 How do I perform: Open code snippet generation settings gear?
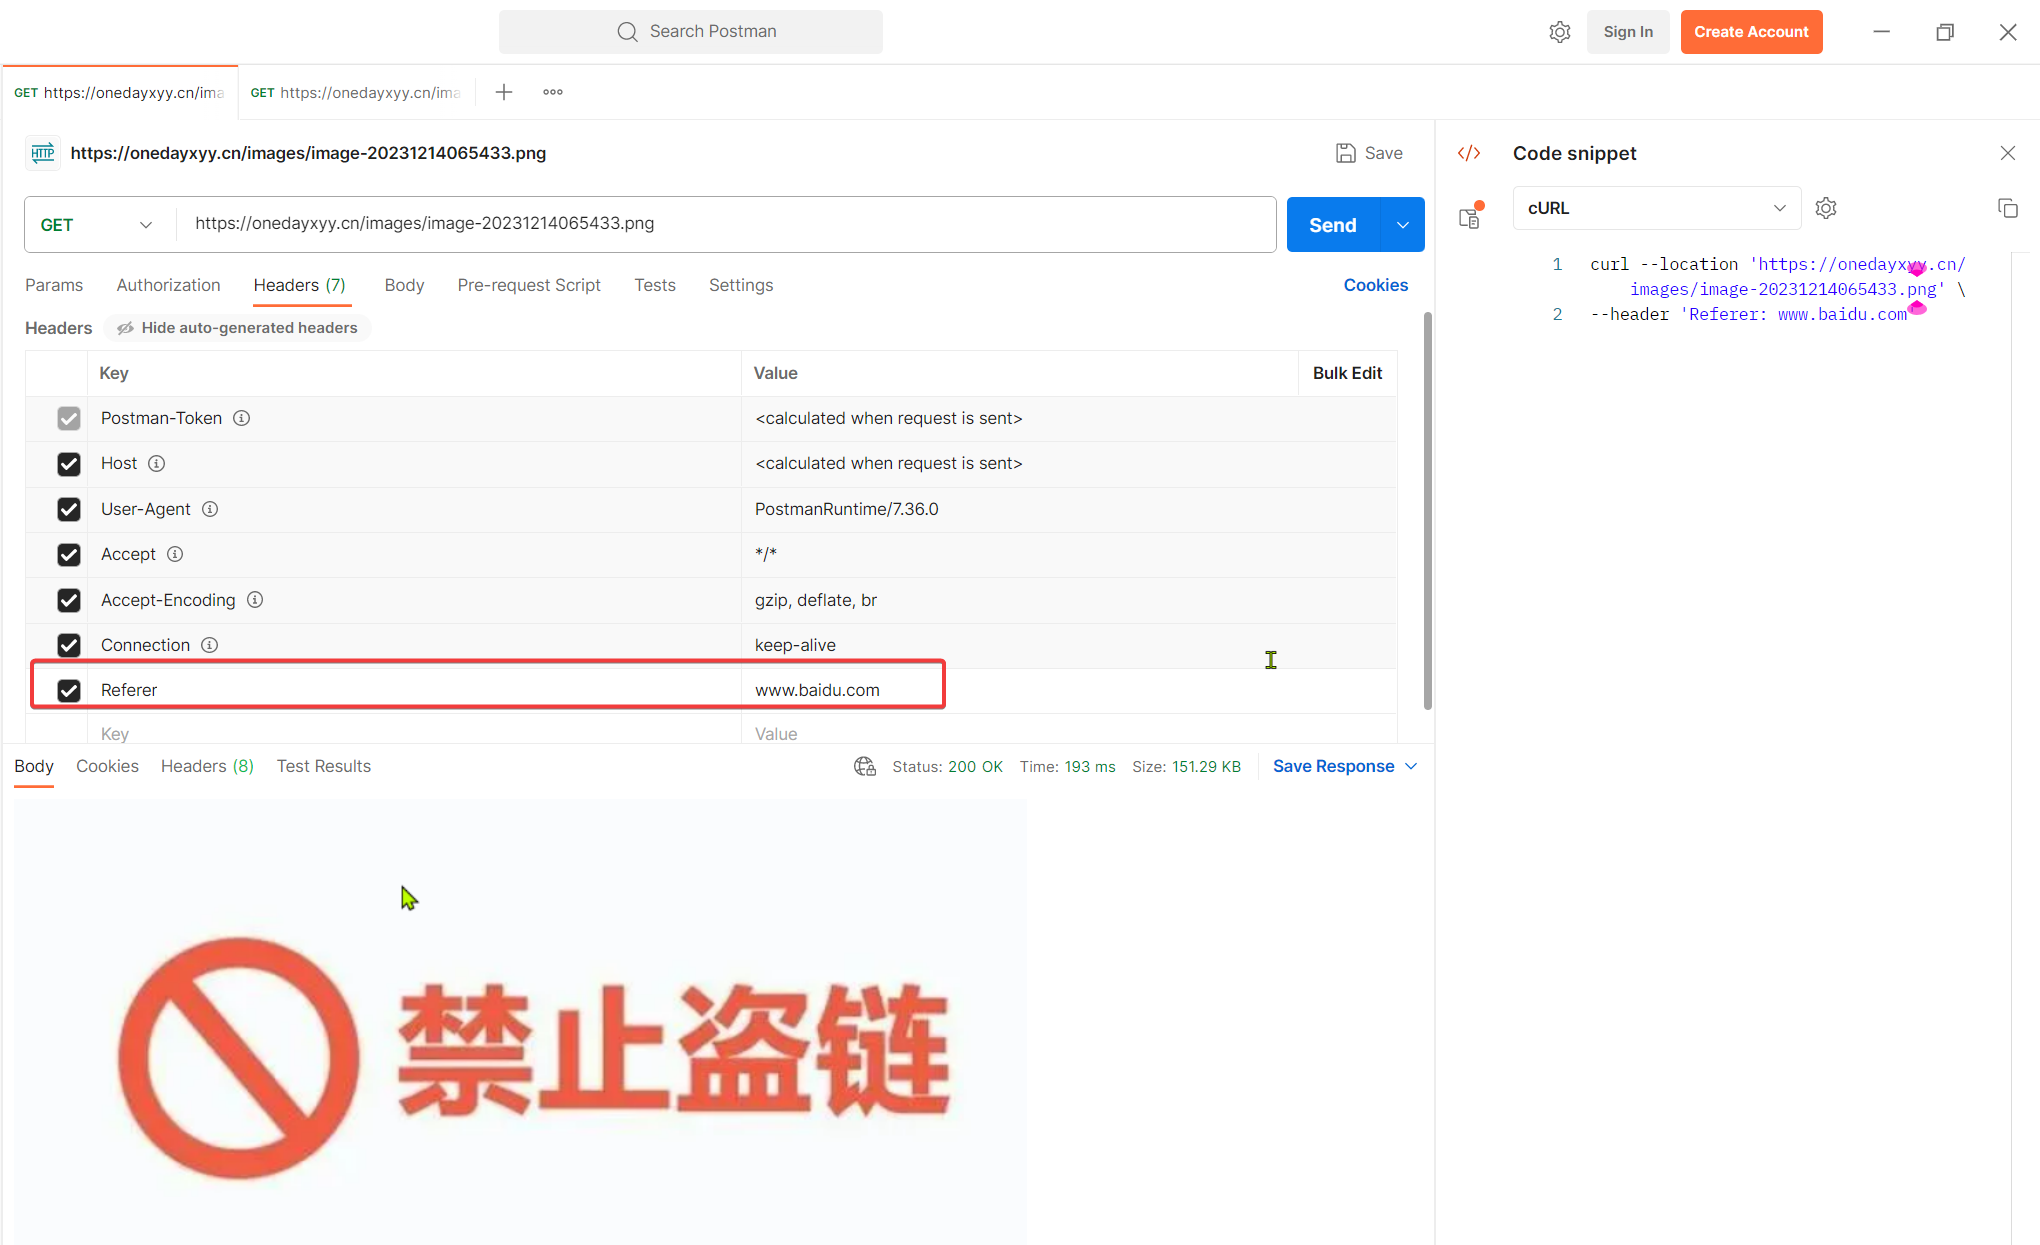(x=1826, y=207)
